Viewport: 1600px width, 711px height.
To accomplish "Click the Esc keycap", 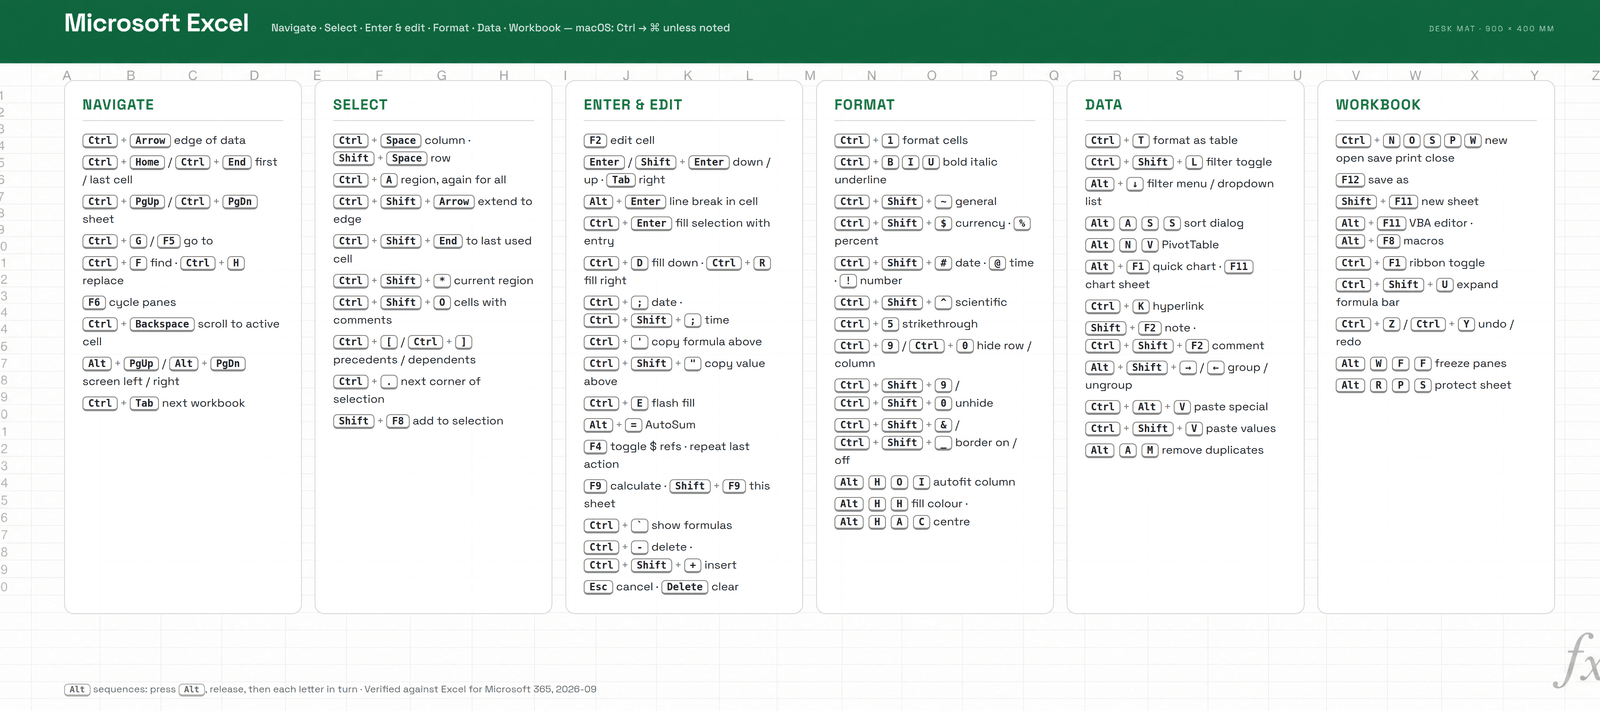I will 598,587.
